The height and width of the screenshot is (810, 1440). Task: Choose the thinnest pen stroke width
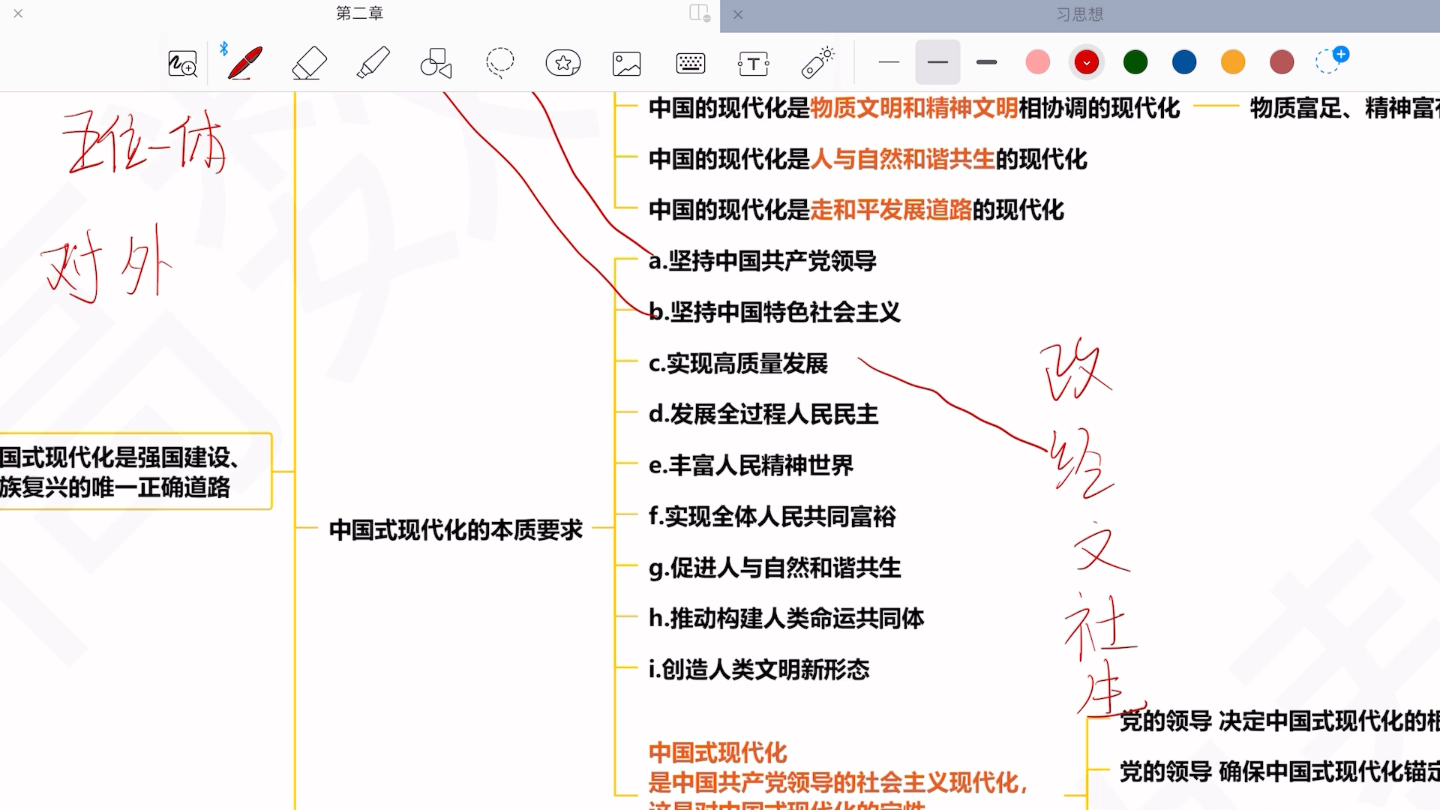tap(889, 62)
